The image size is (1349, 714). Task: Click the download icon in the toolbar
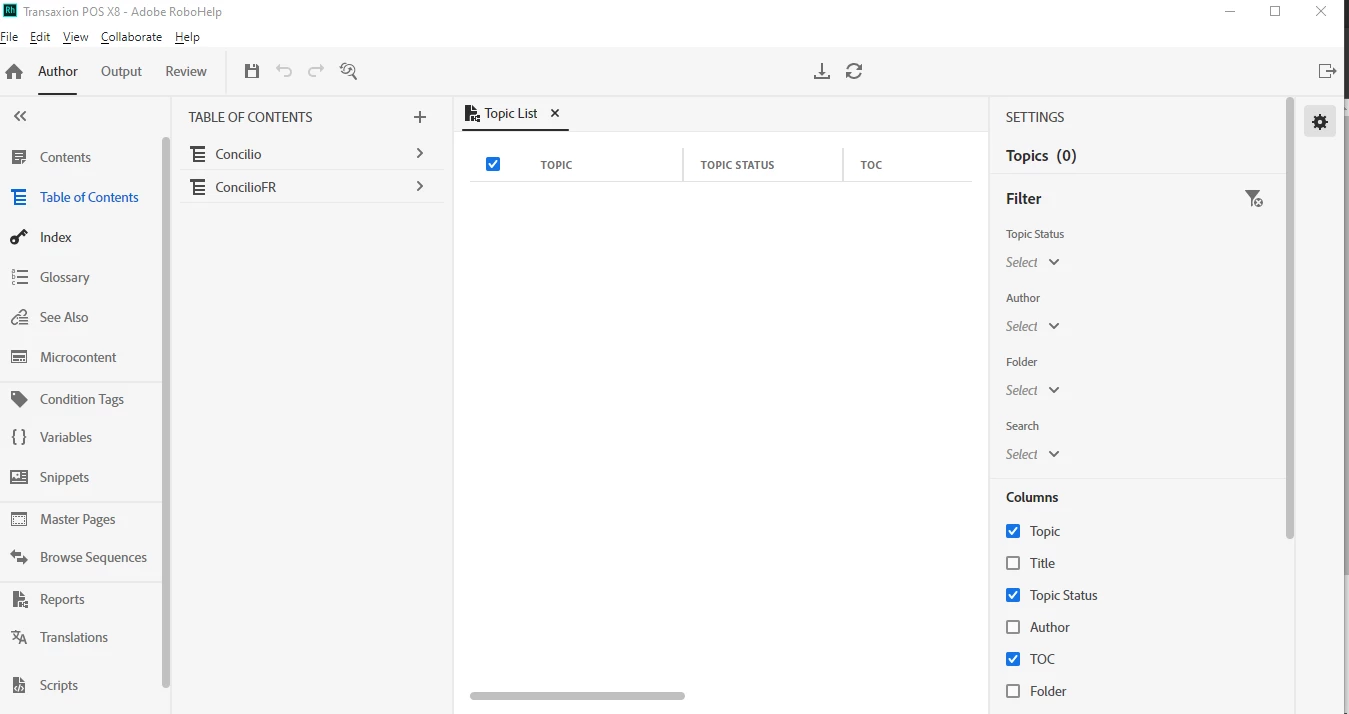pyautogui.click(x=822, y=71)
